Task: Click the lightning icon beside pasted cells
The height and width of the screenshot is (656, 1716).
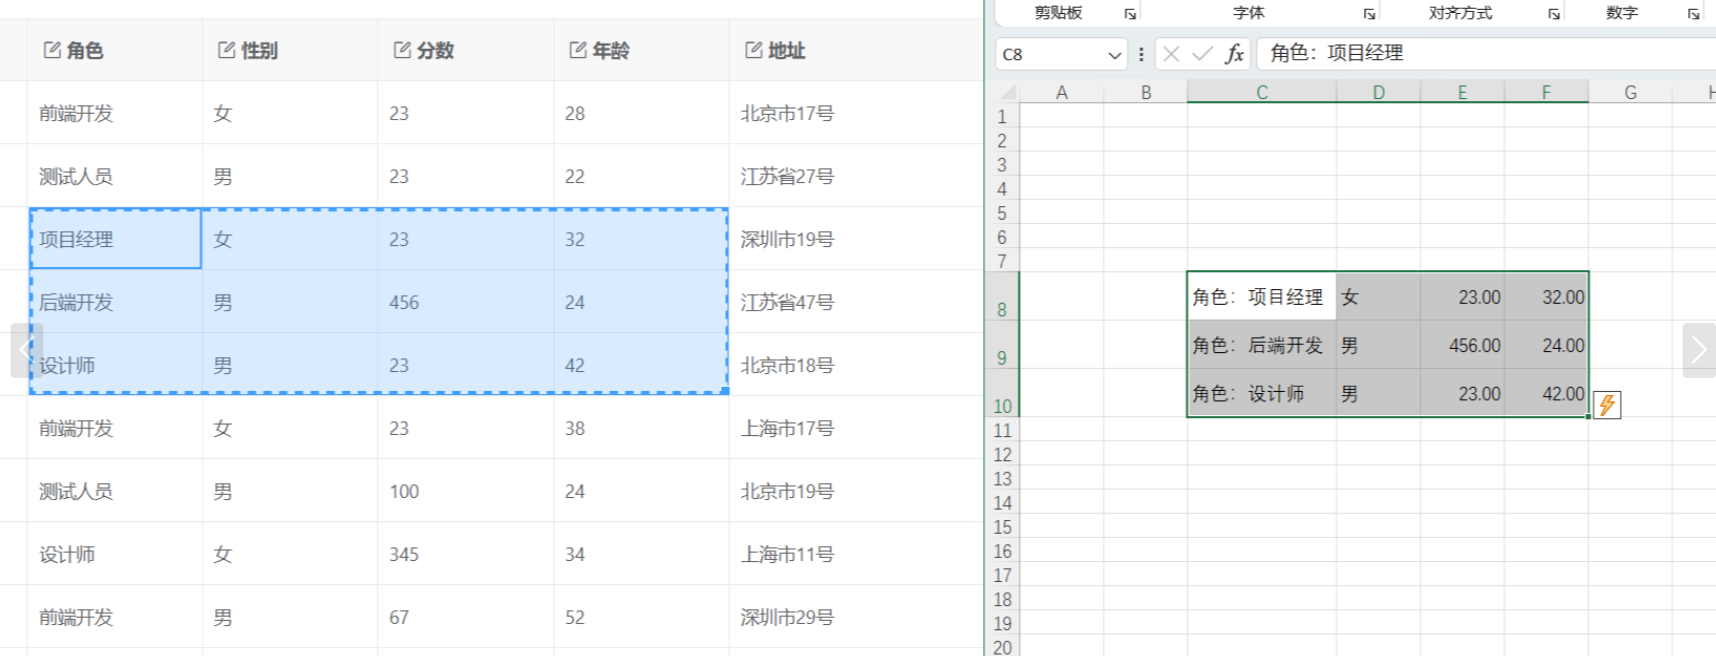Action: click(x=1607, y=405)
